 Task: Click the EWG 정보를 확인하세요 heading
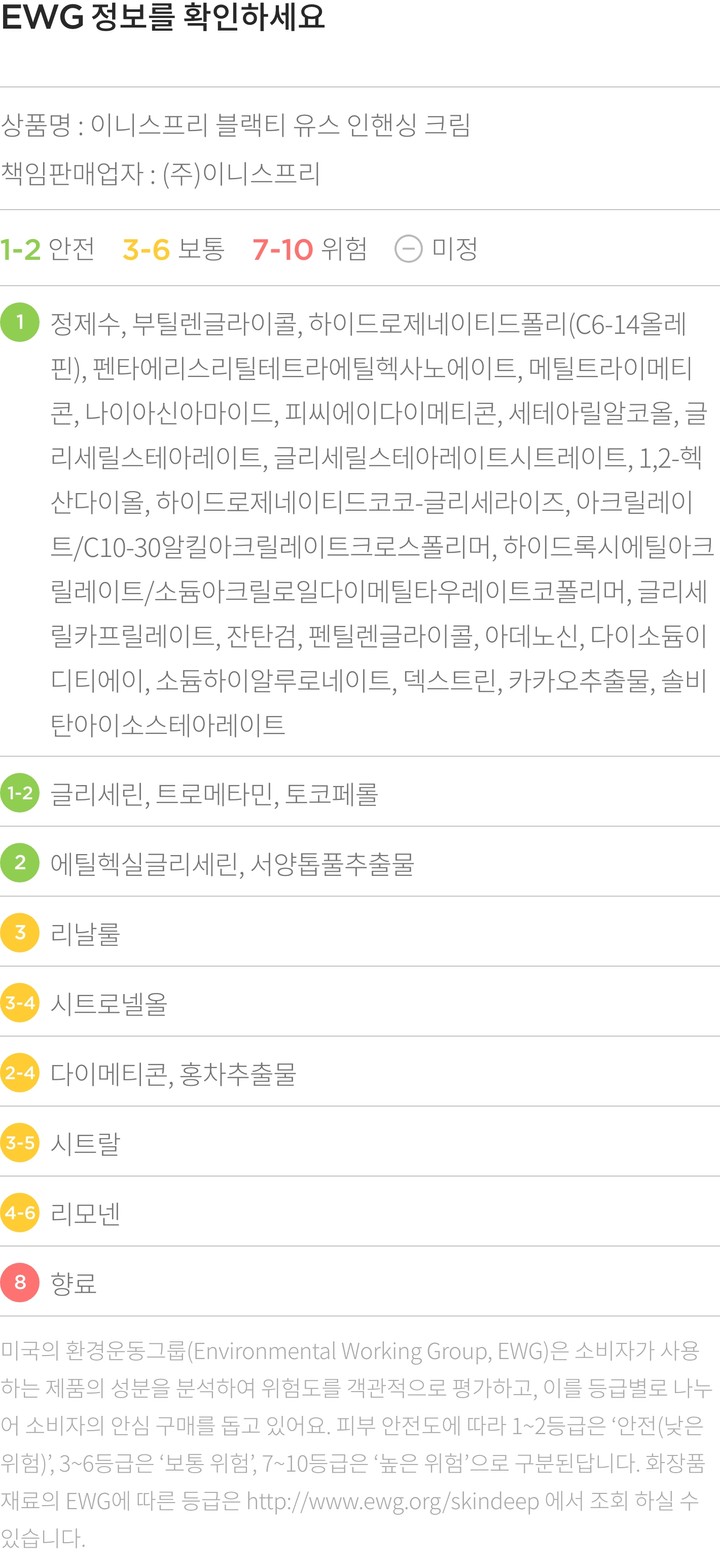163,19
